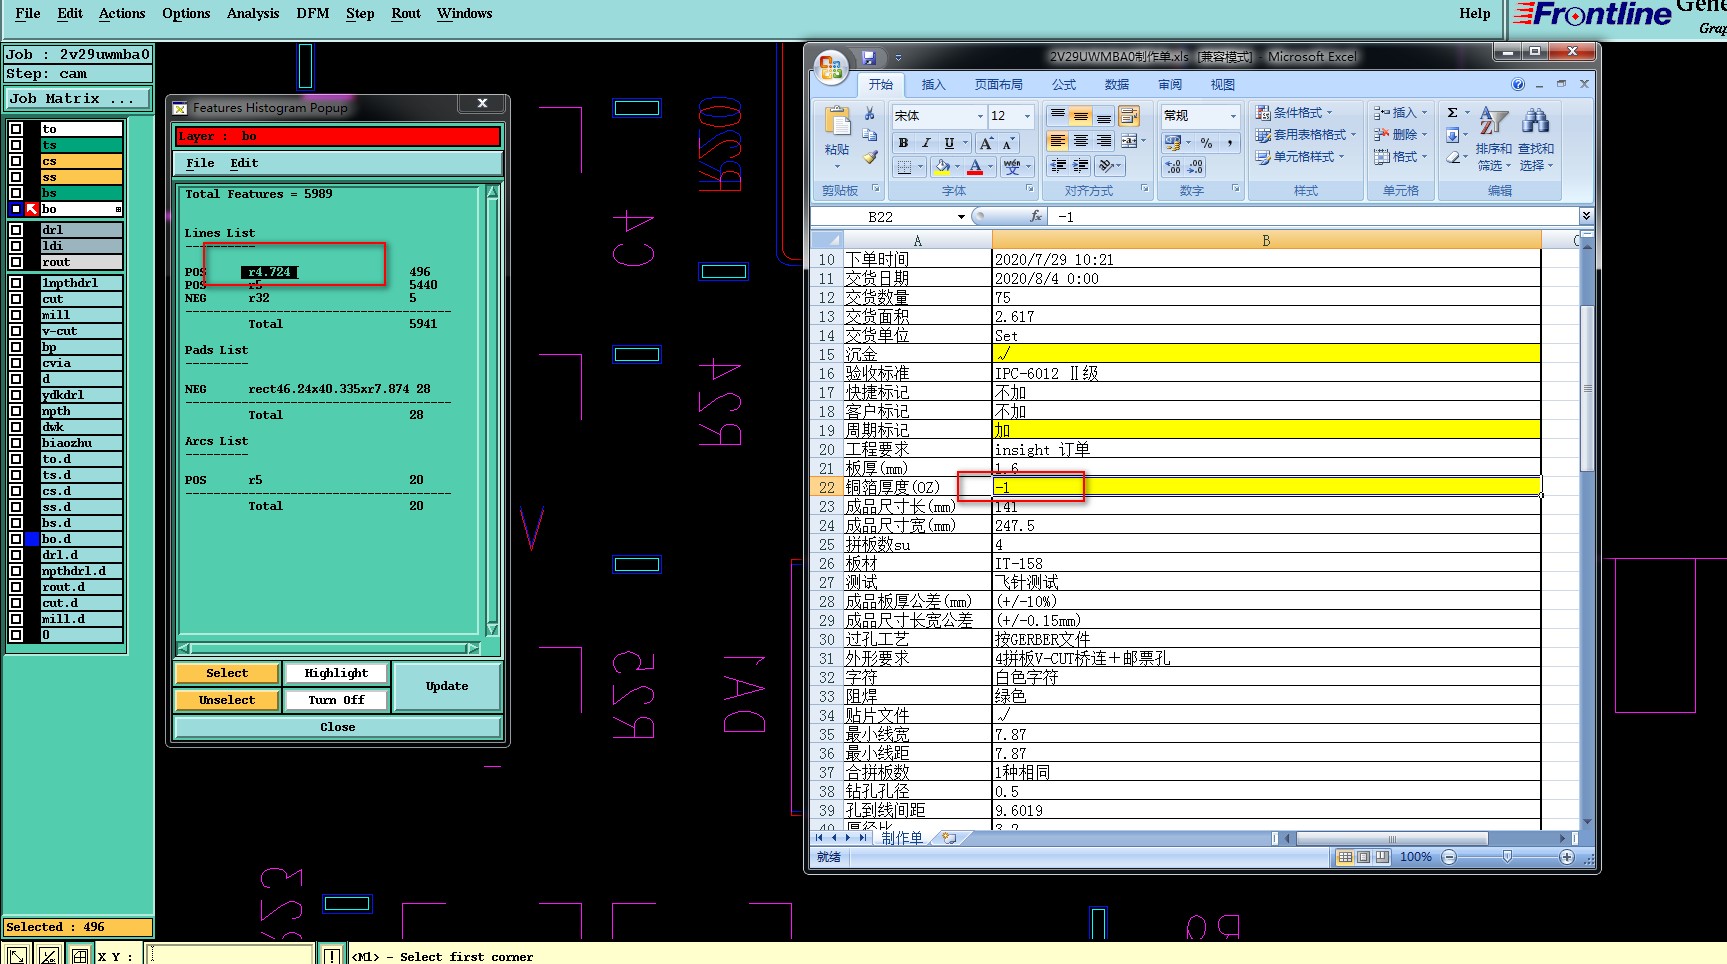Switch to the 页面布局 ribbon tab
This screenshot has height=964, width=1727.
(998, 85)
